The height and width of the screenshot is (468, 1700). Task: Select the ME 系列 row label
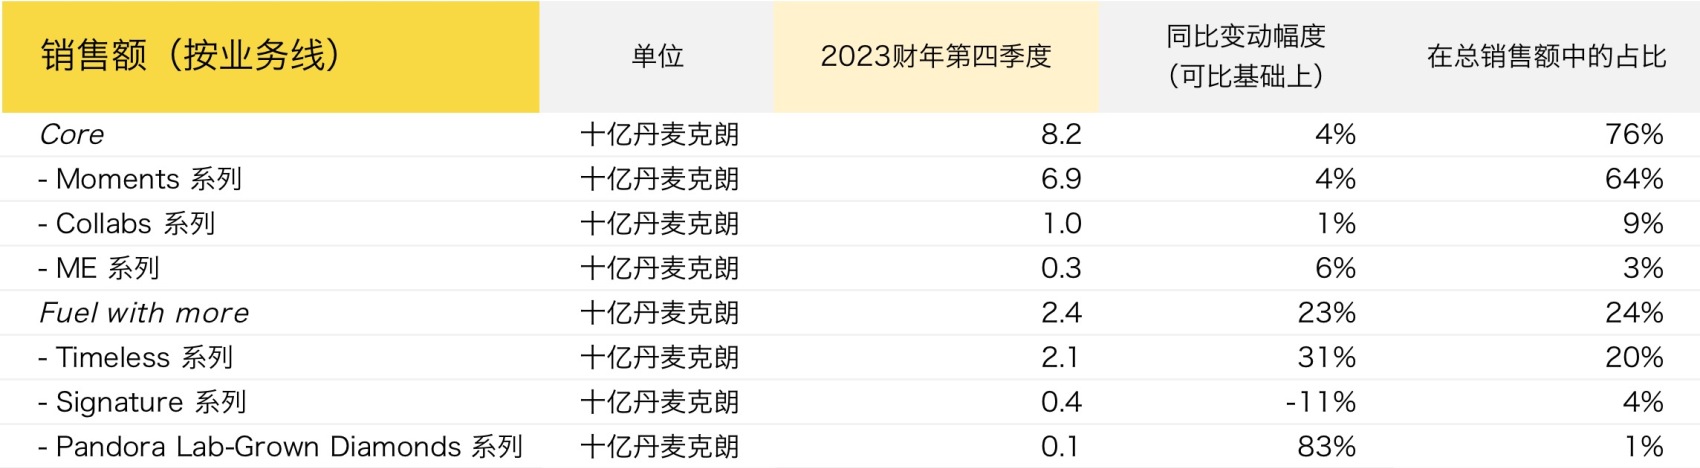click(x=99, y=268)
